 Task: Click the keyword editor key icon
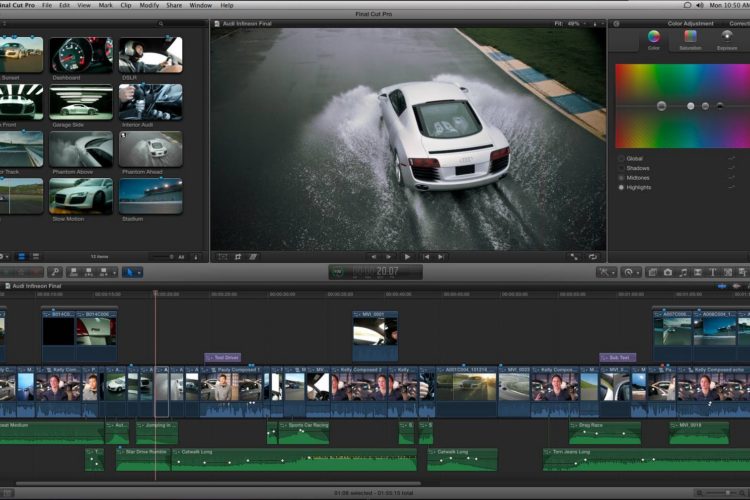pyautogui.click(x=56, y=272)
